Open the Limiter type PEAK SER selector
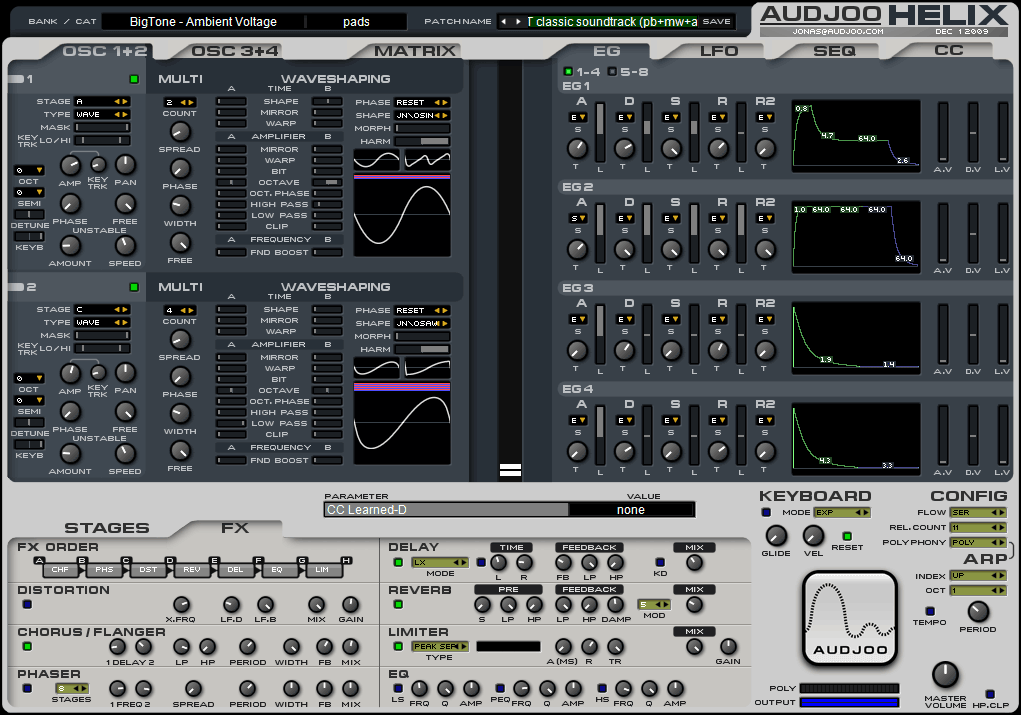Viewport: 1021px width, 715px height. pyautogui.click(x=440, y=647)
